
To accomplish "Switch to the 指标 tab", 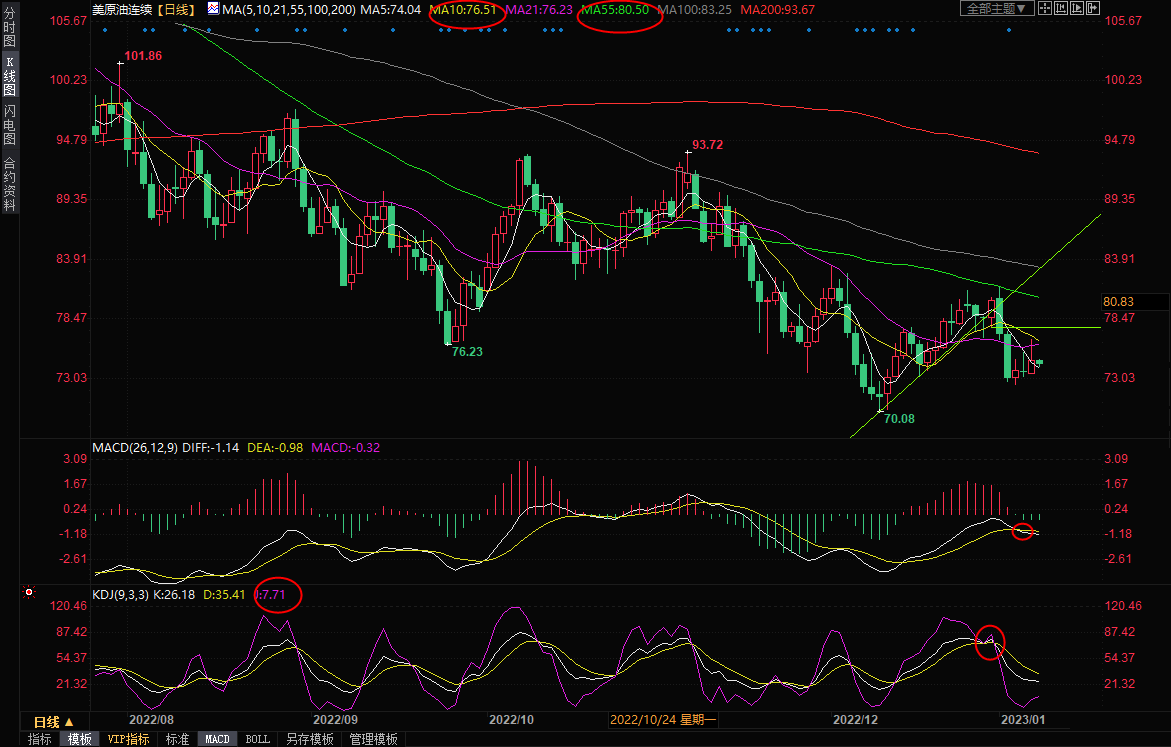I will 40,739.
